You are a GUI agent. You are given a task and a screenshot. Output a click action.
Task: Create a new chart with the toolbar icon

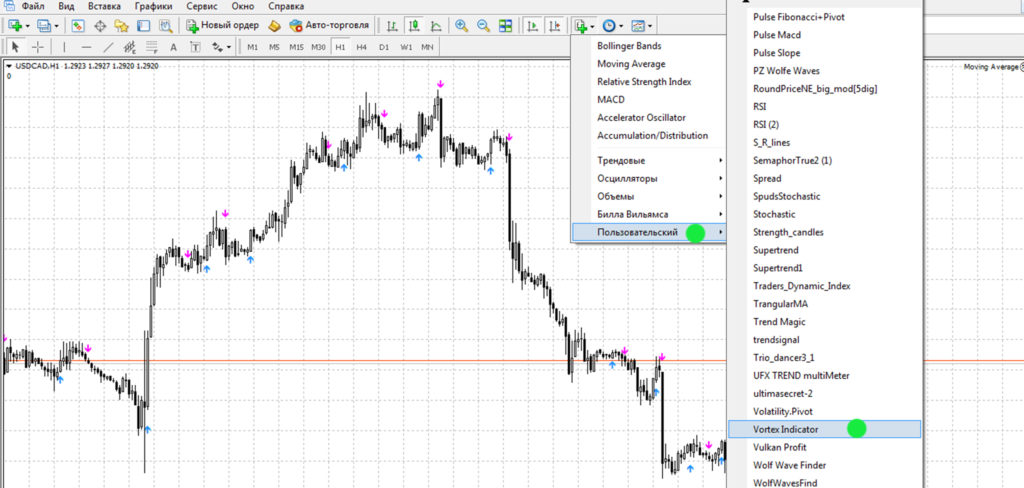tap(15, 26)
